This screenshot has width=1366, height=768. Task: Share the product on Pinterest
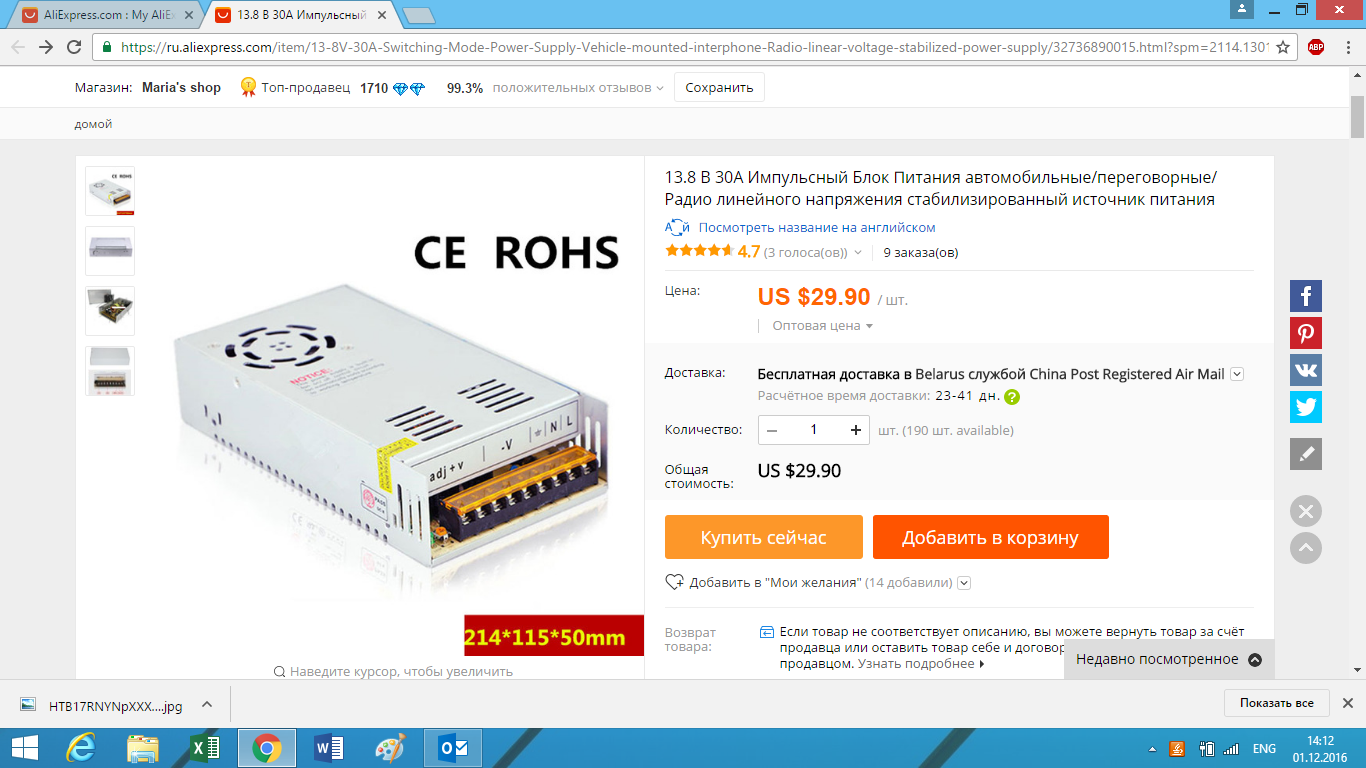pyautogui.click(x=1305, y=333)
